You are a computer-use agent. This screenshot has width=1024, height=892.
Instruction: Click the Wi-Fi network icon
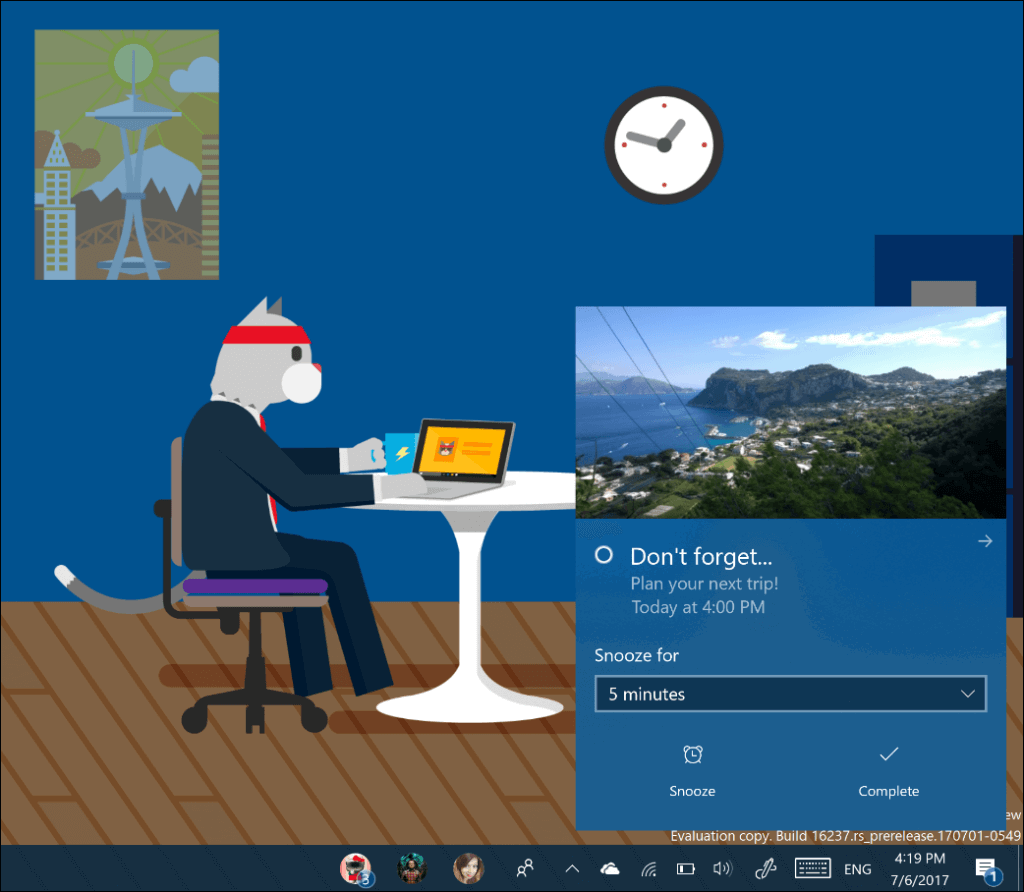pos(648,868)
